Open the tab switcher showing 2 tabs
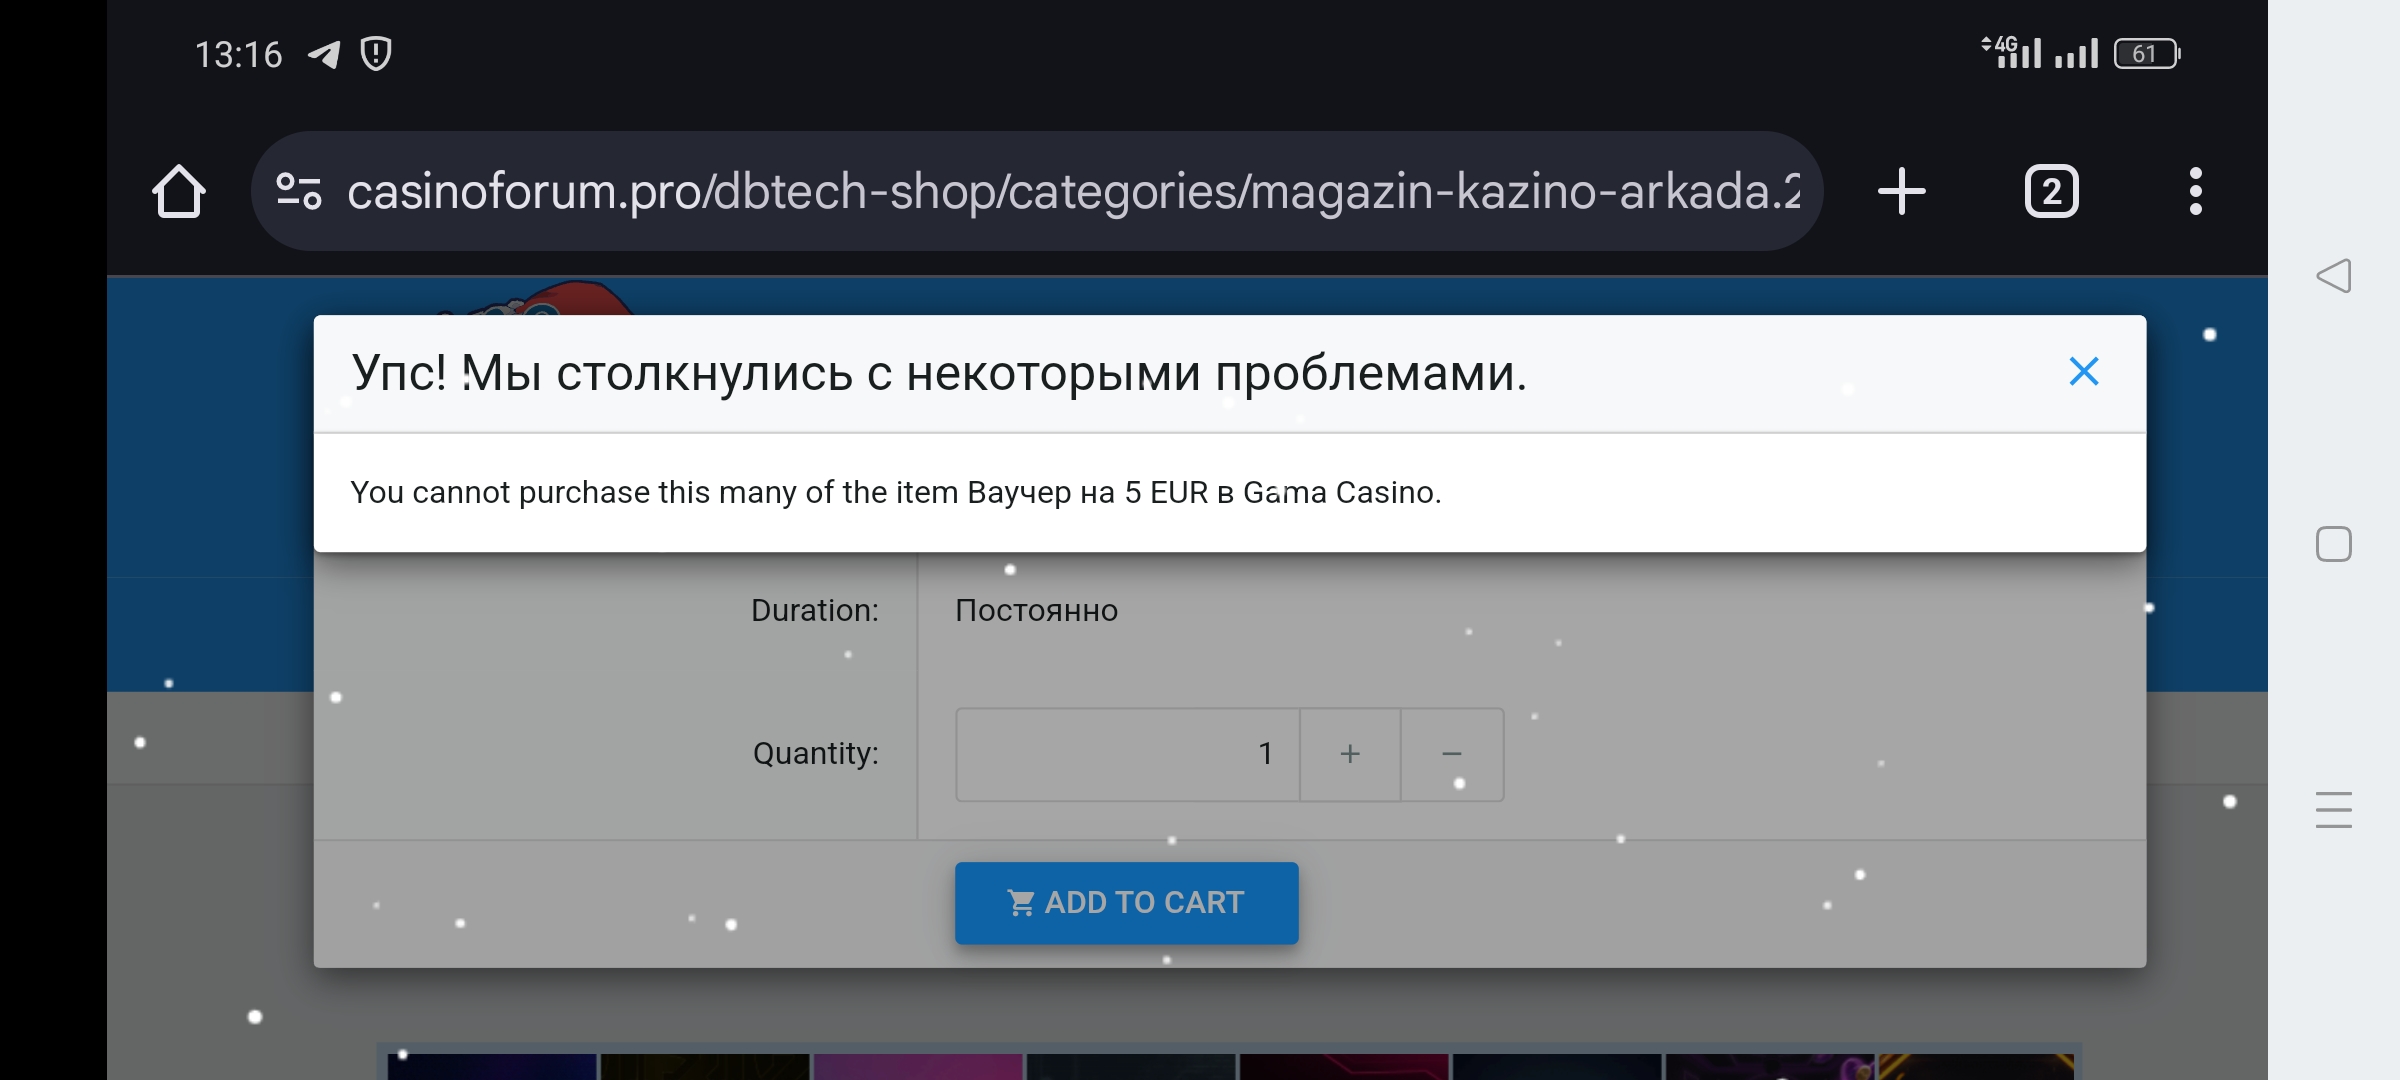 pyautogui.click(x=2051, y=191)
